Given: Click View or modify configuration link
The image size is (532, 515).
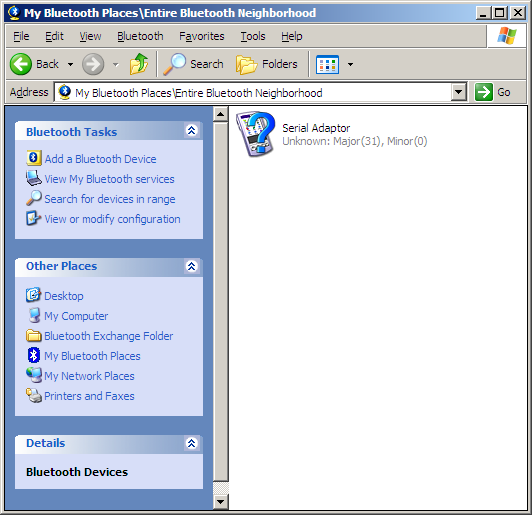Looking at the screenshot, I should click(x=112, y=219).
